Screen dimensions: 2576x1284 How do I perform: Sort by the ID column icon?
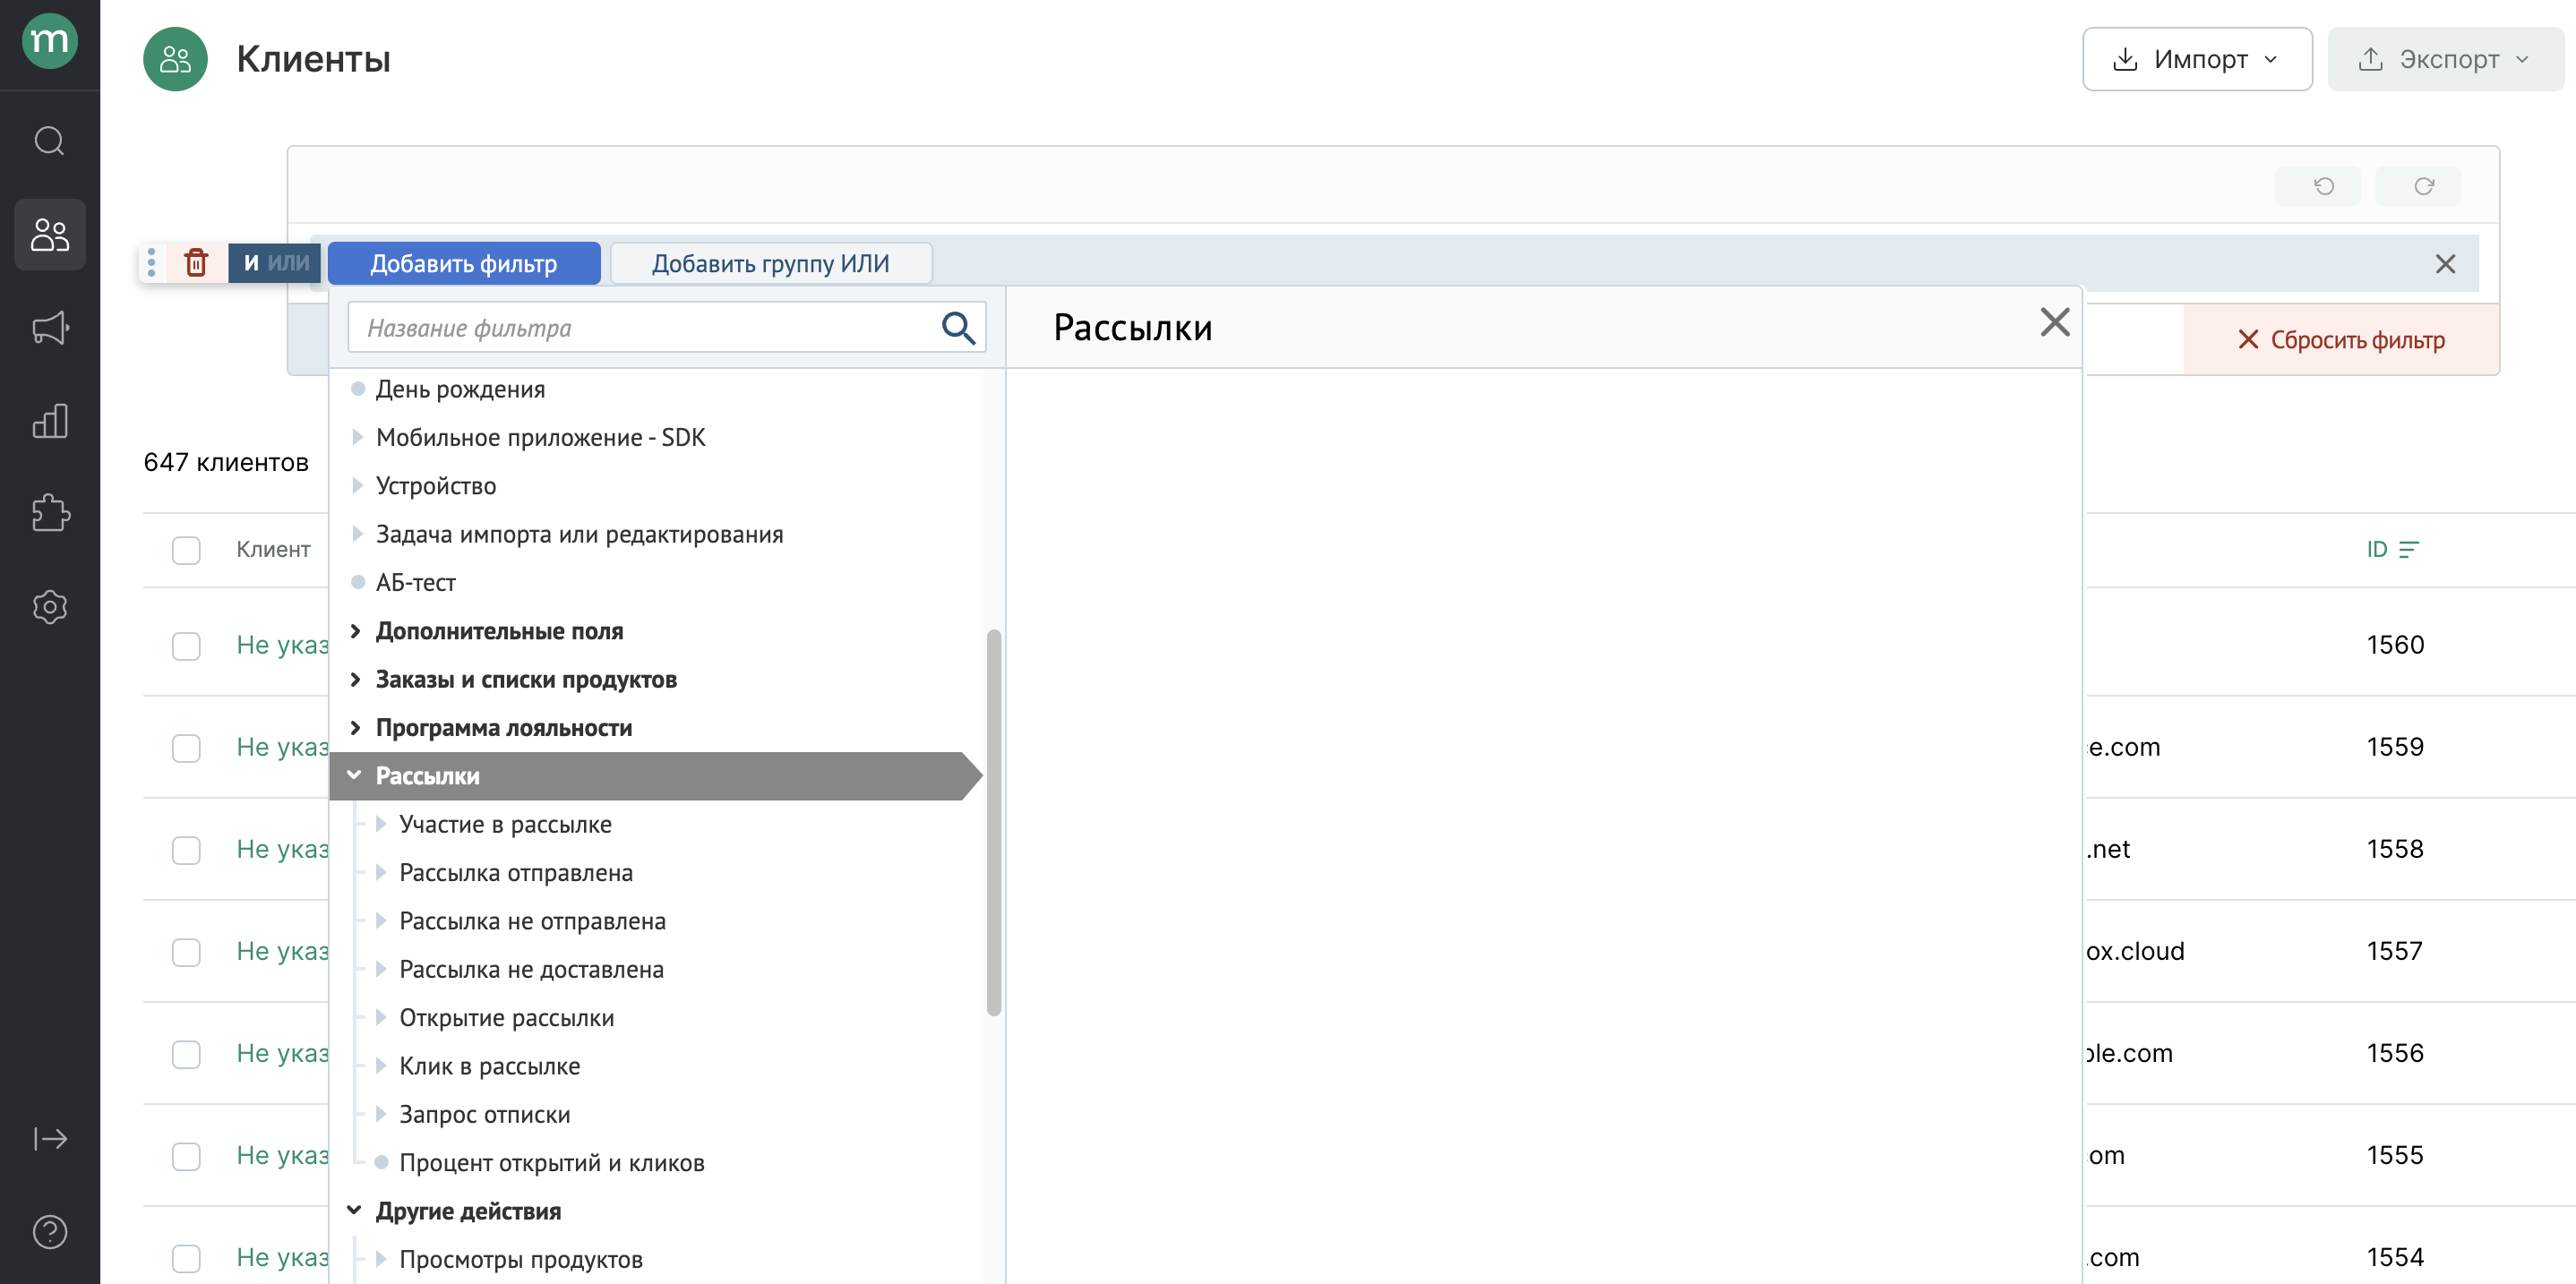point(2409,549)
